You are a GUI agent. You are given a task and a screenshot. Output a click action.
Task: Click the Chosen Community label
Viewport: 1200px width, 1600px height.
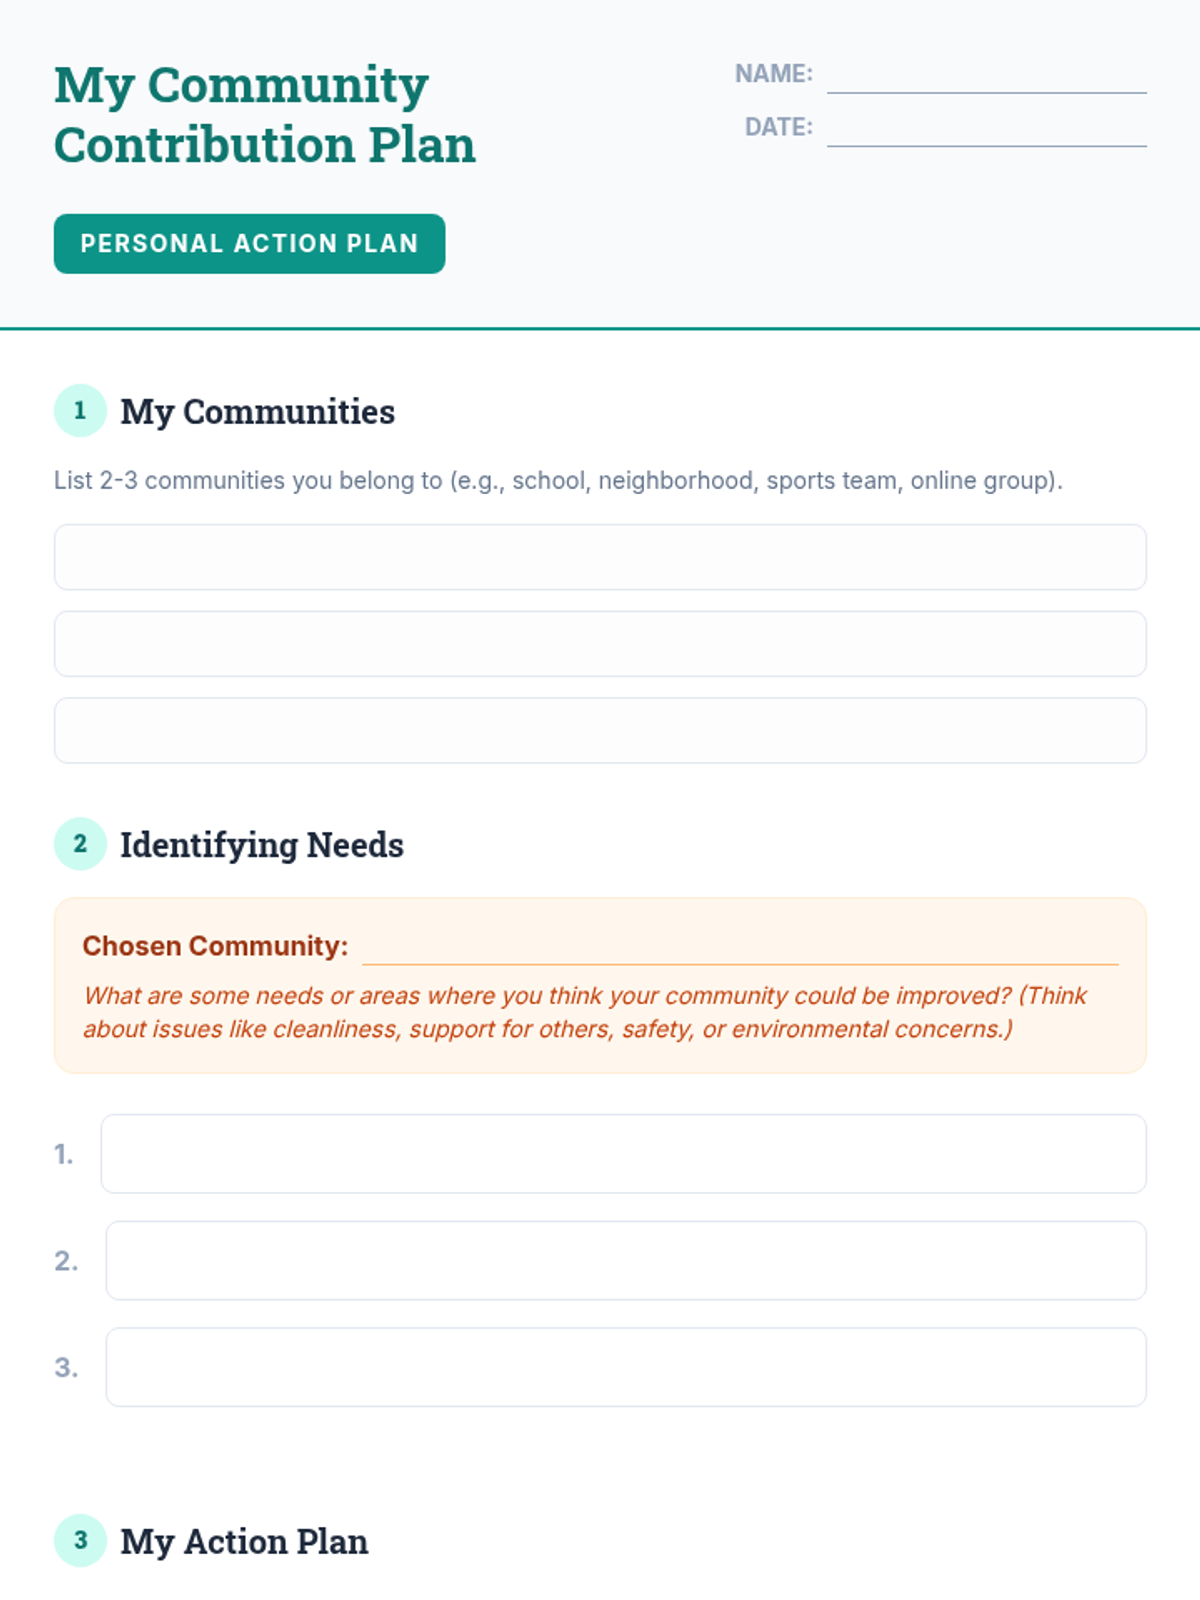point(215,946)
